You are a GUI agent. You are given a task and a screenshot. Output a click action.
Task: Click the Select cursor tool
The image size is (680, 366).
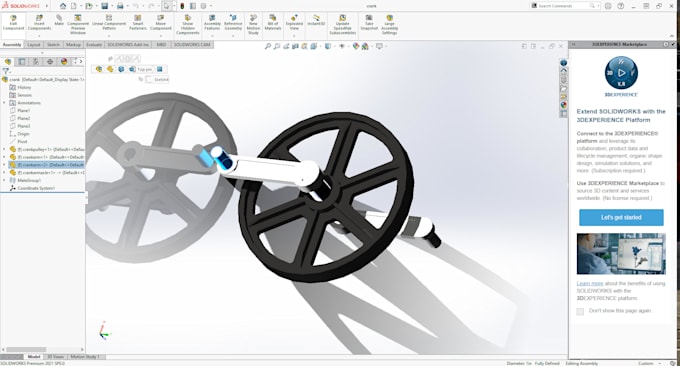pyautogui.click(x=167, y=6)
